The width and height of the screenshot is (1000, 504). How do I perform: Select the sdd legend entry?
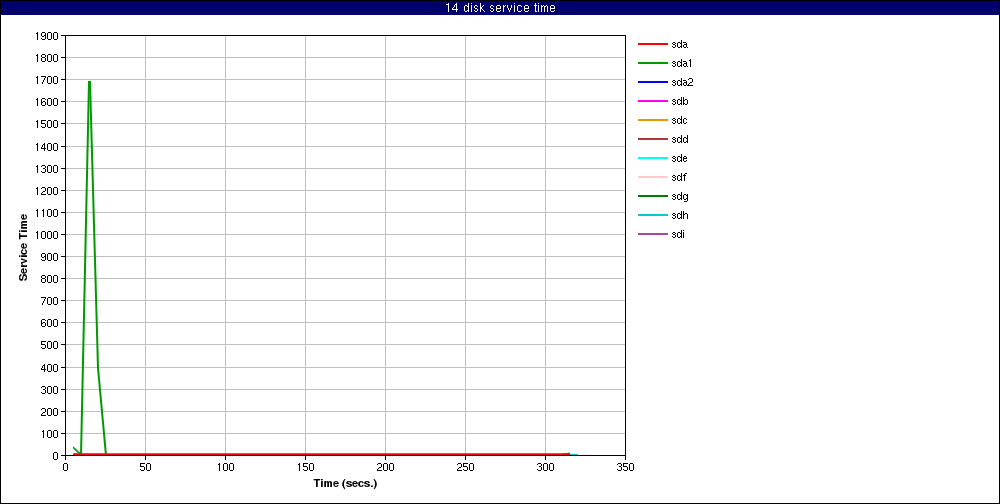pos(663,139)
